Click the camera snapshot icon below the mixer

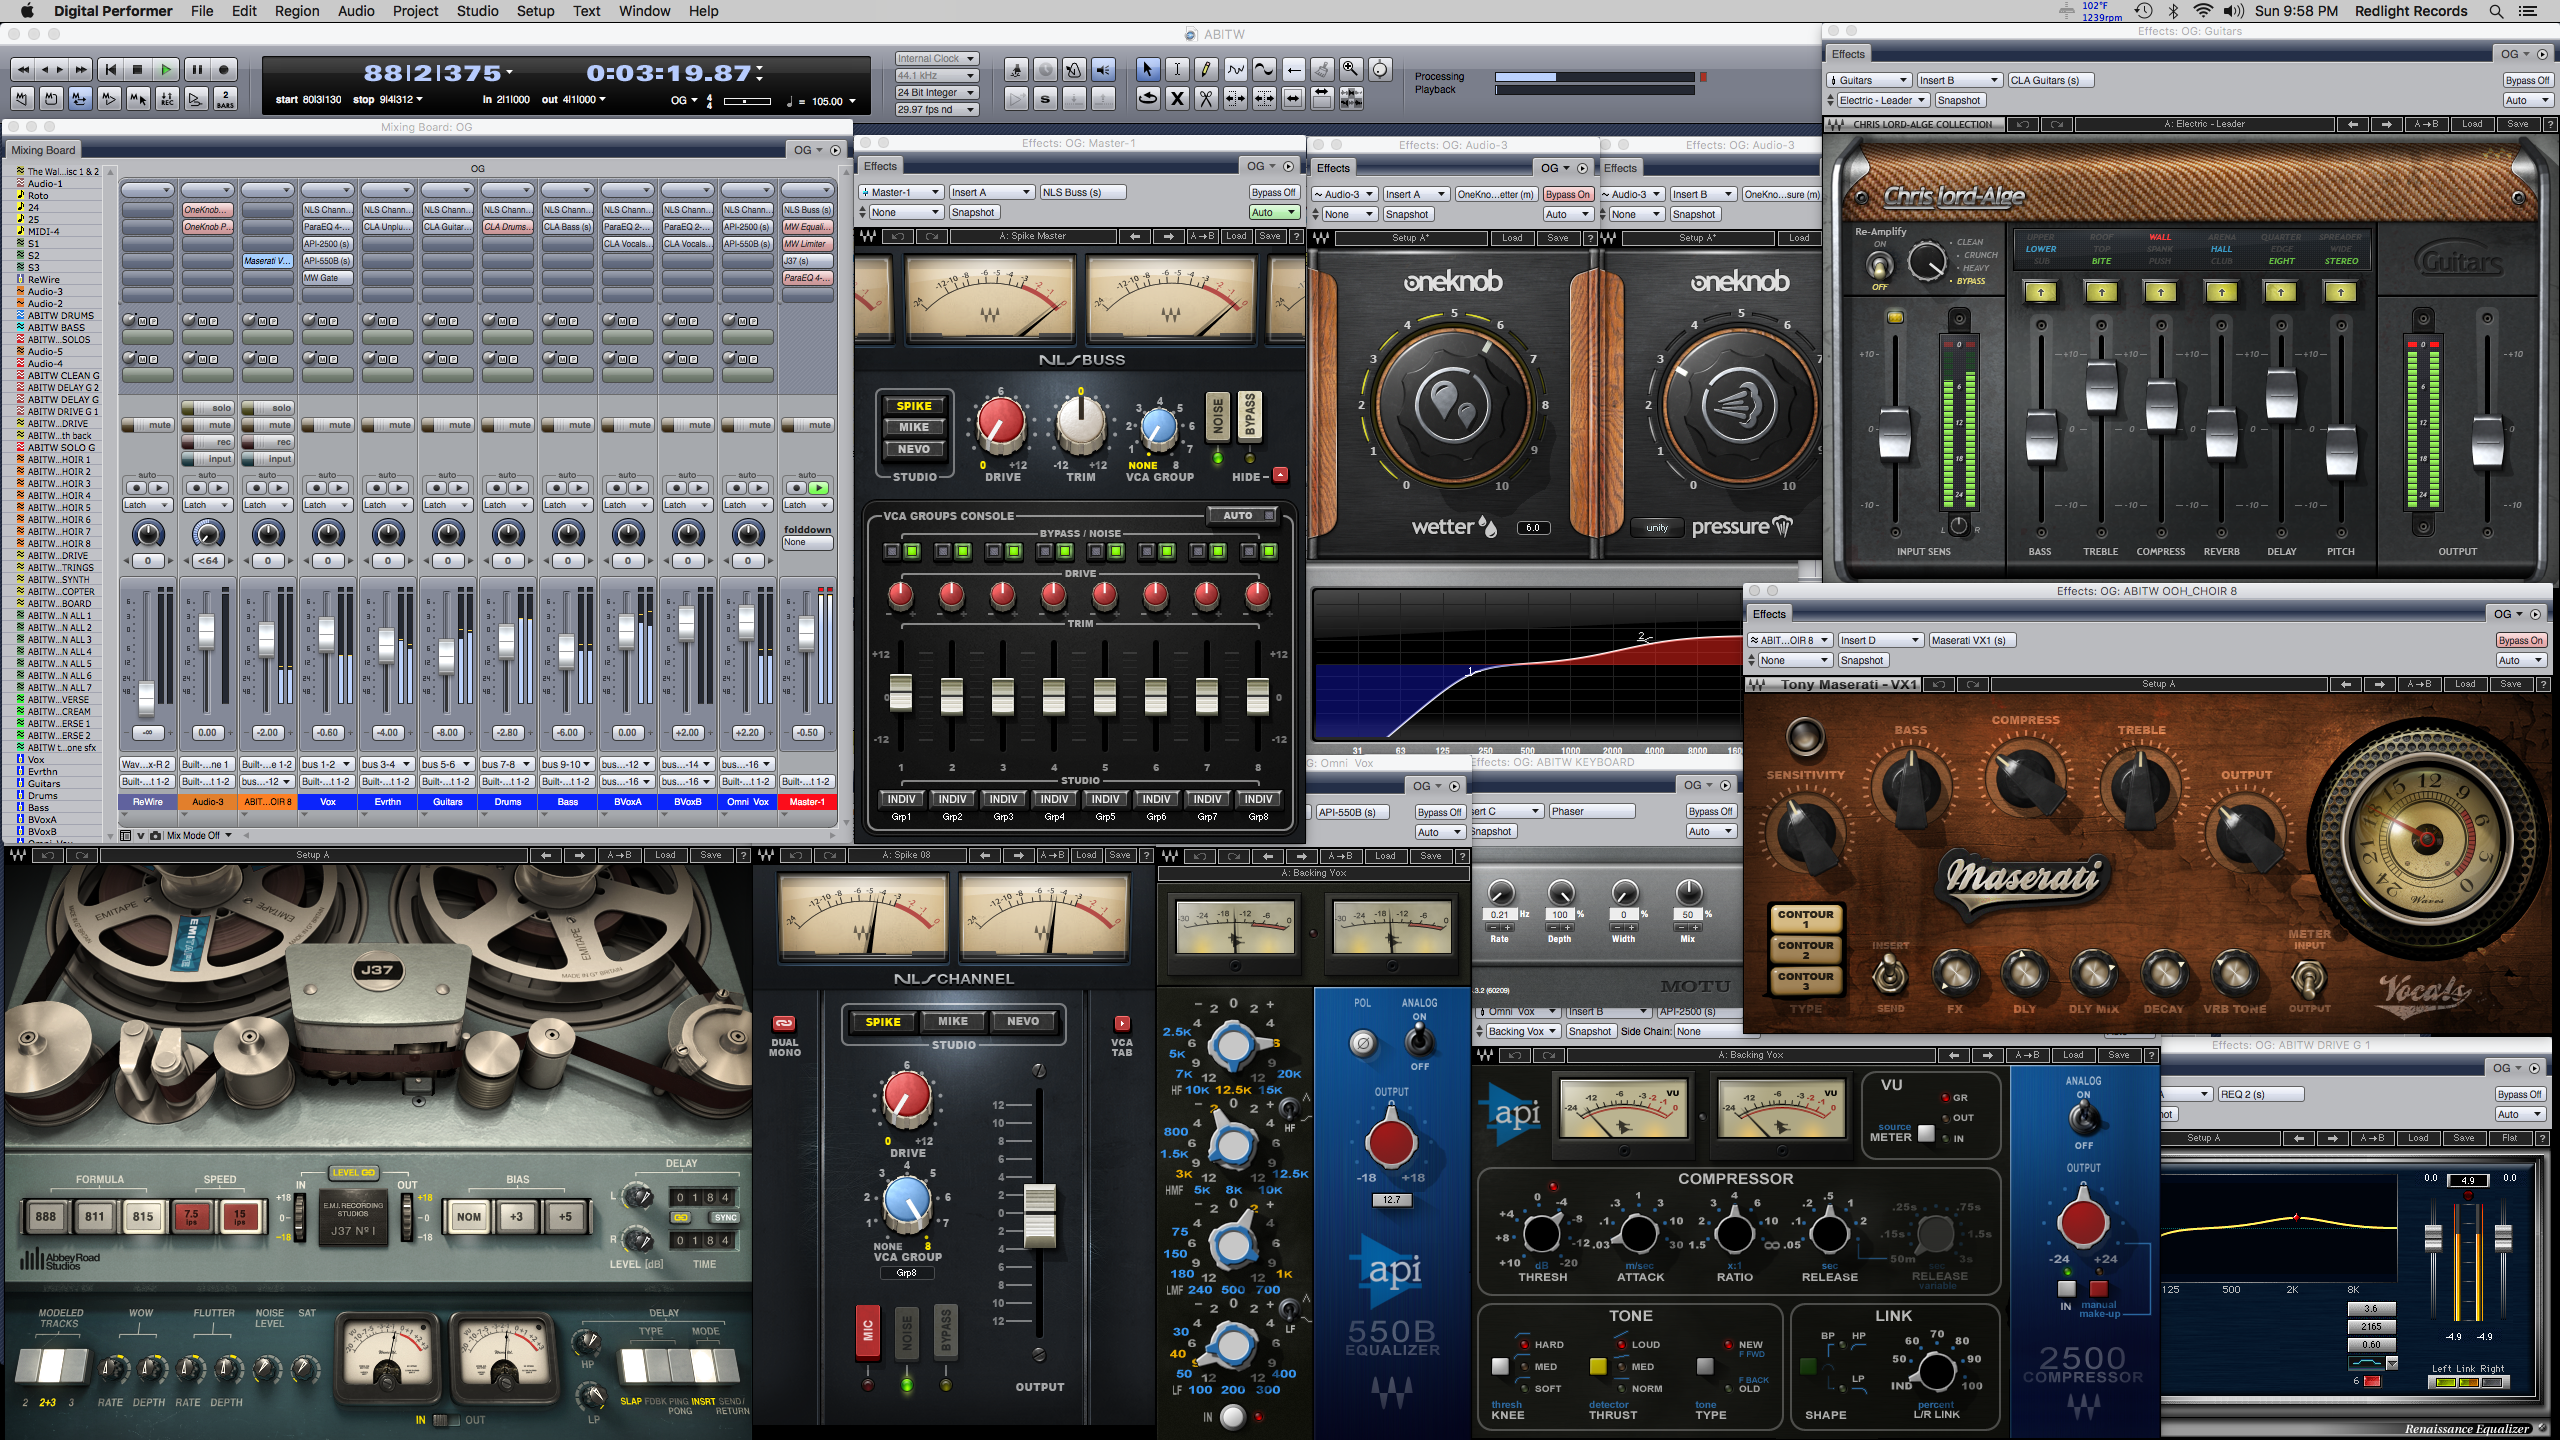click(157, 835)
